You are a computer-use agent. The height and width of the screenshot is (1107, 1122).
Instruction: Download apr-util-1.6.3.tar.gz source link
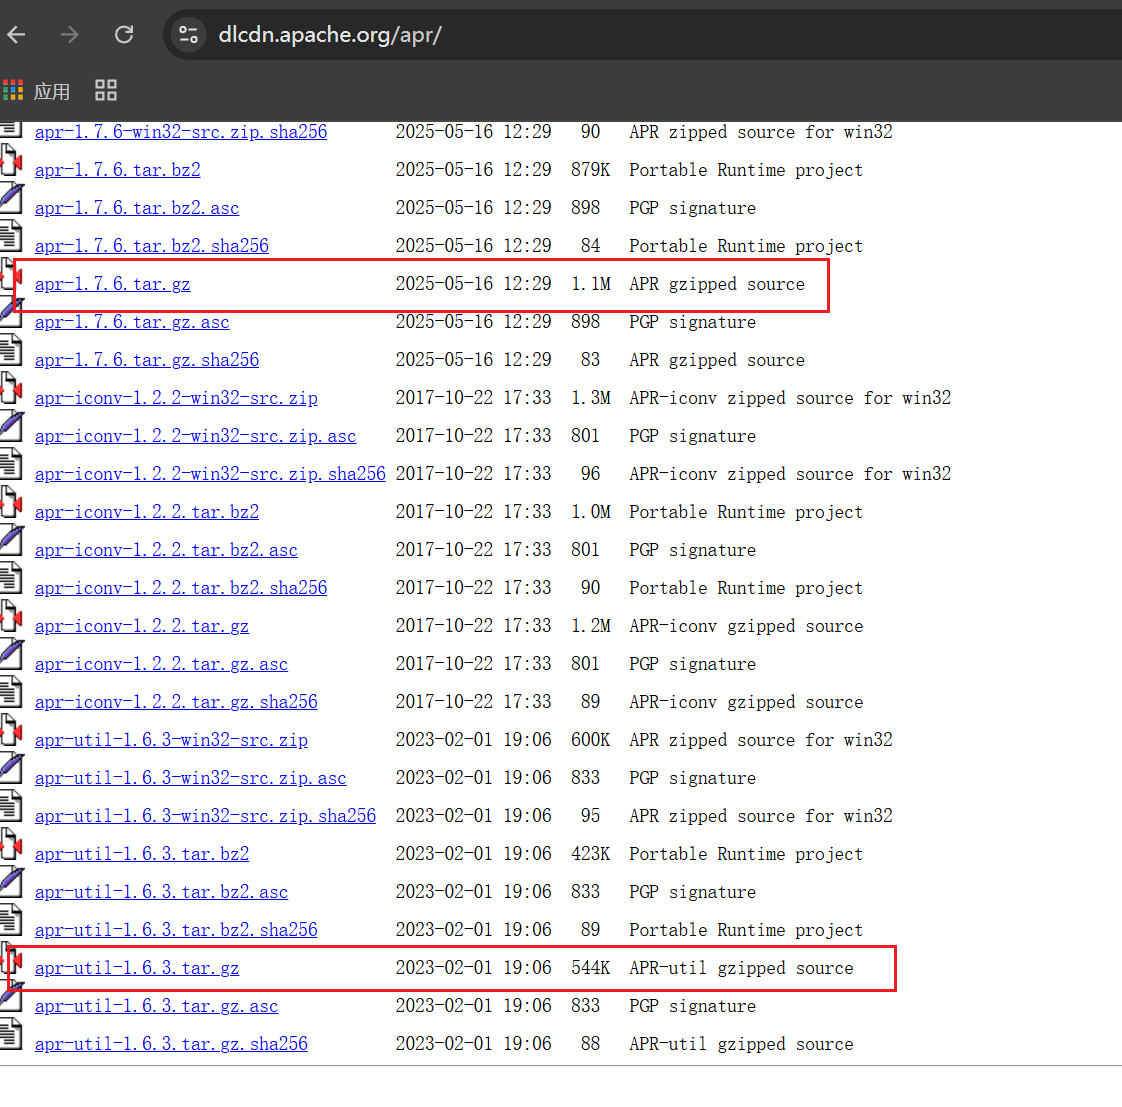137,968
